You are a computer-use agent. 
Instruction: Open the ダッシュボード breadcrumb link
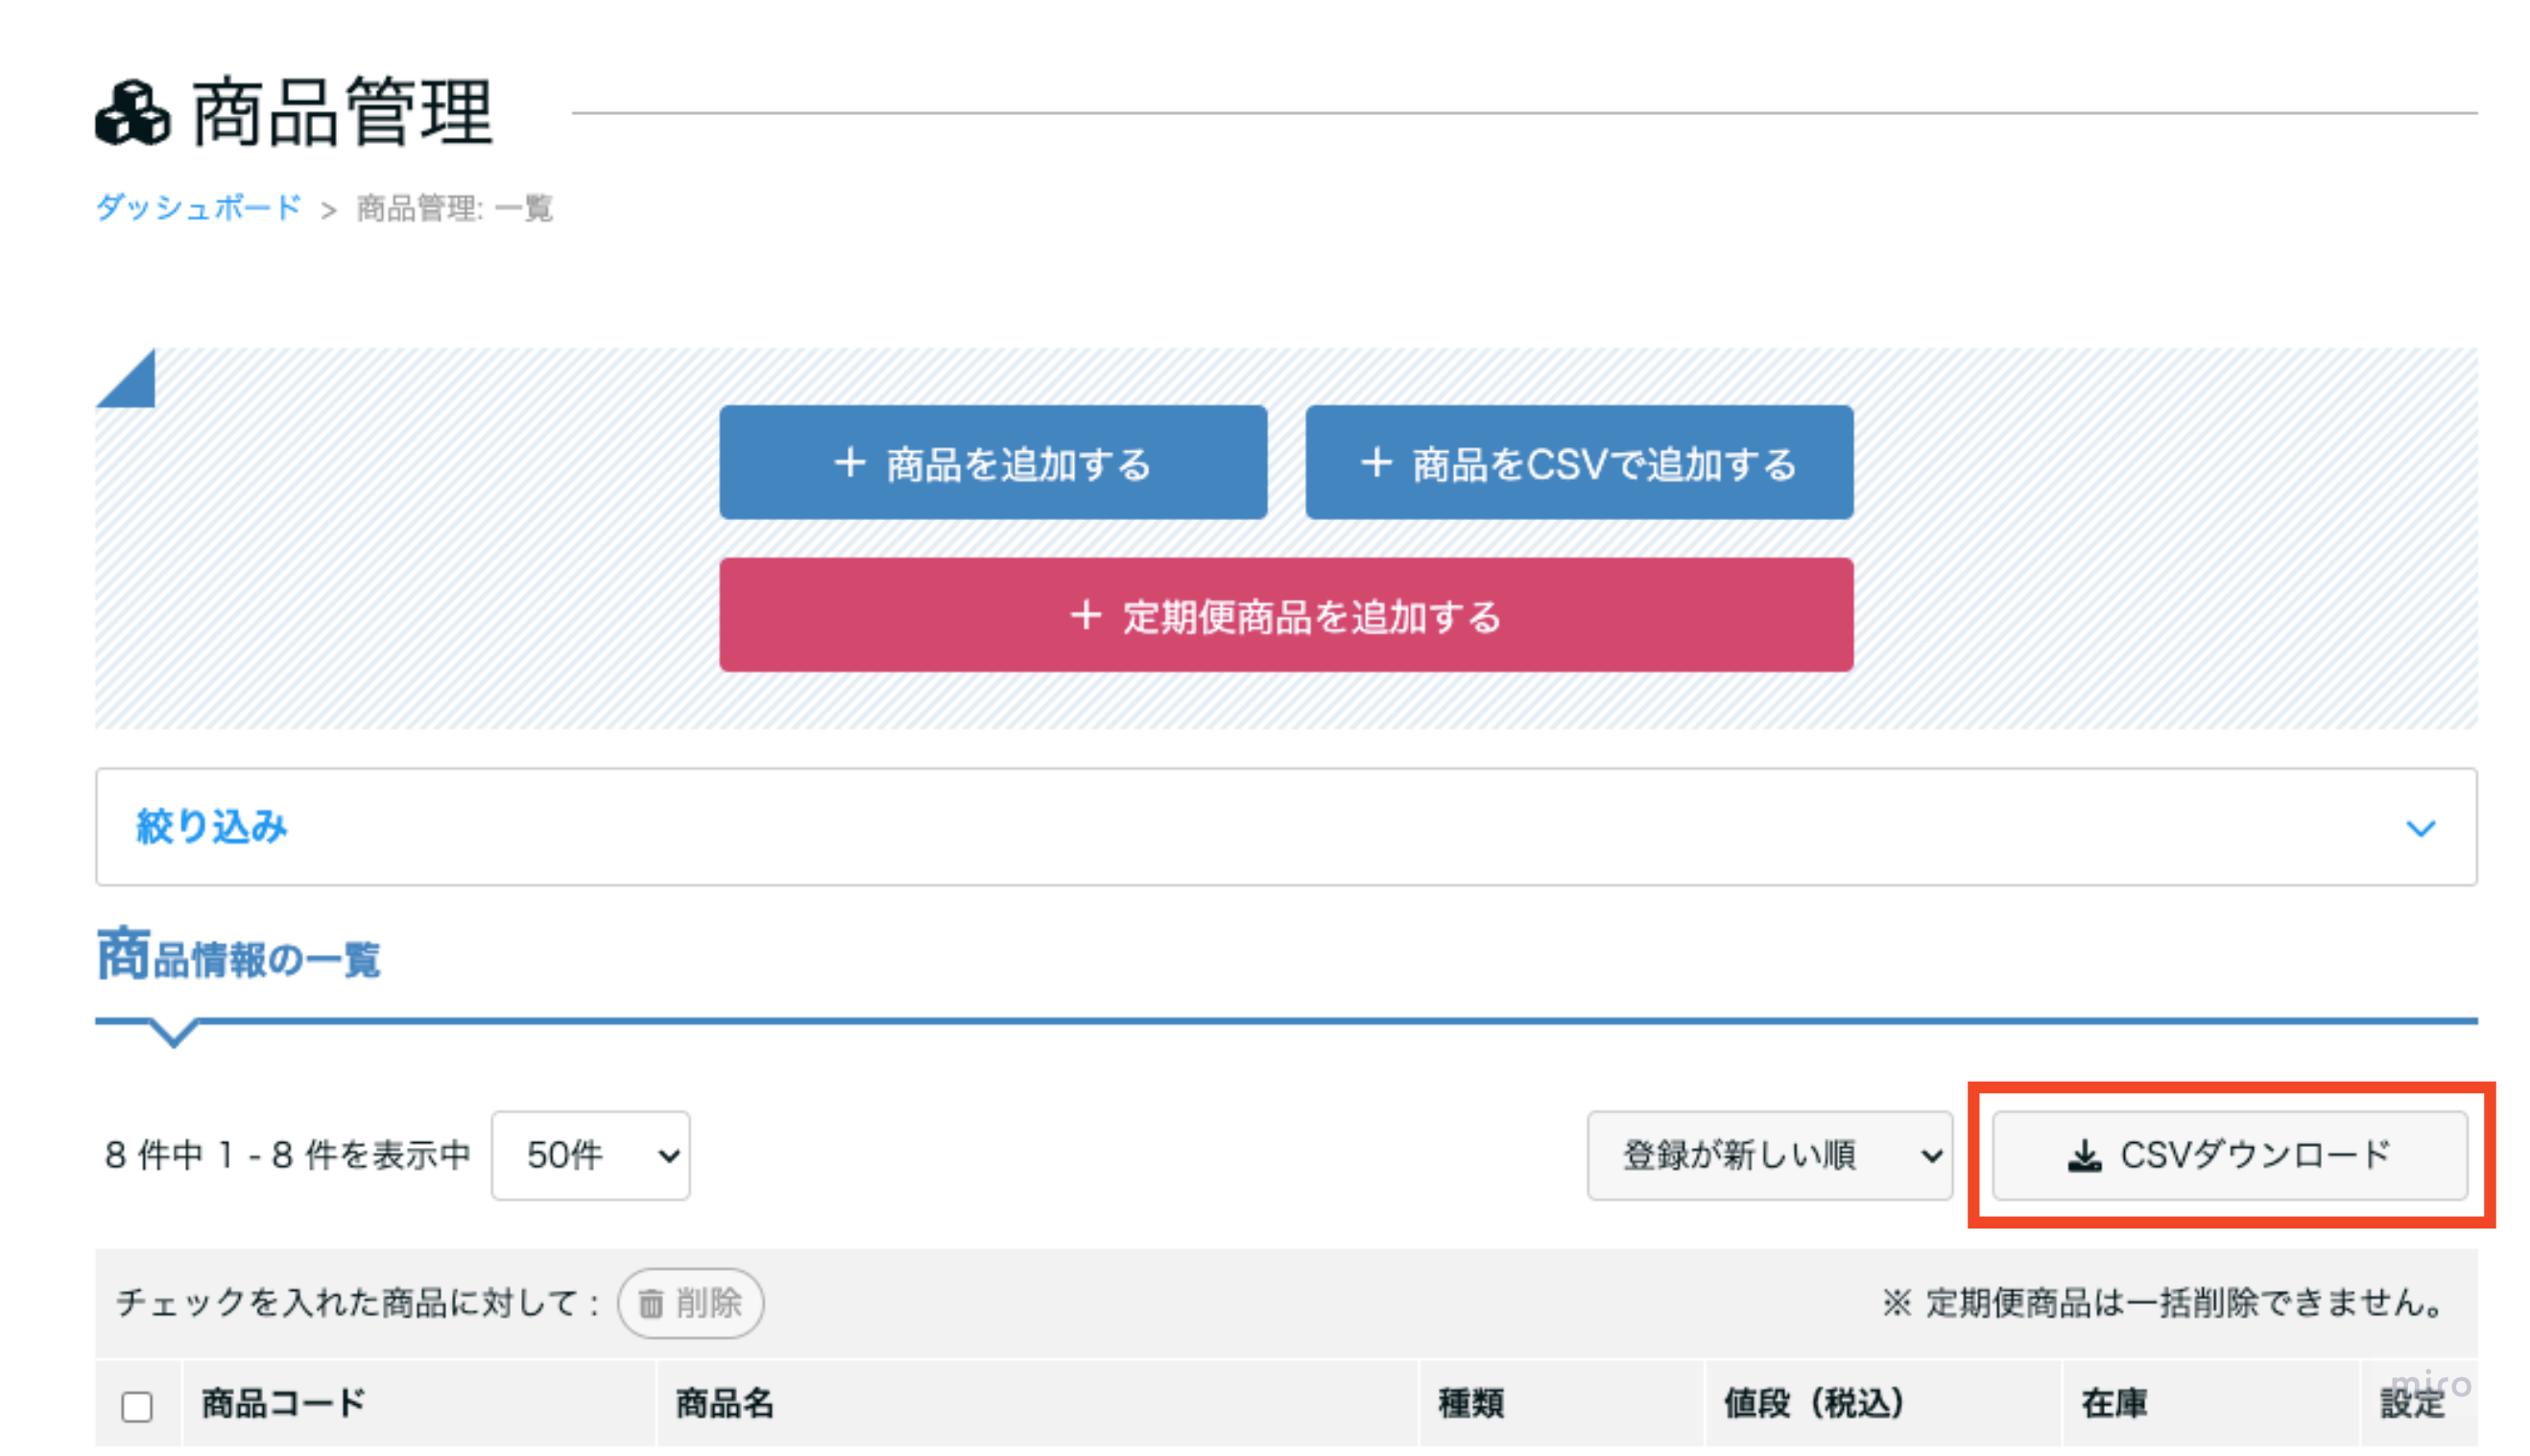[198, 208]
